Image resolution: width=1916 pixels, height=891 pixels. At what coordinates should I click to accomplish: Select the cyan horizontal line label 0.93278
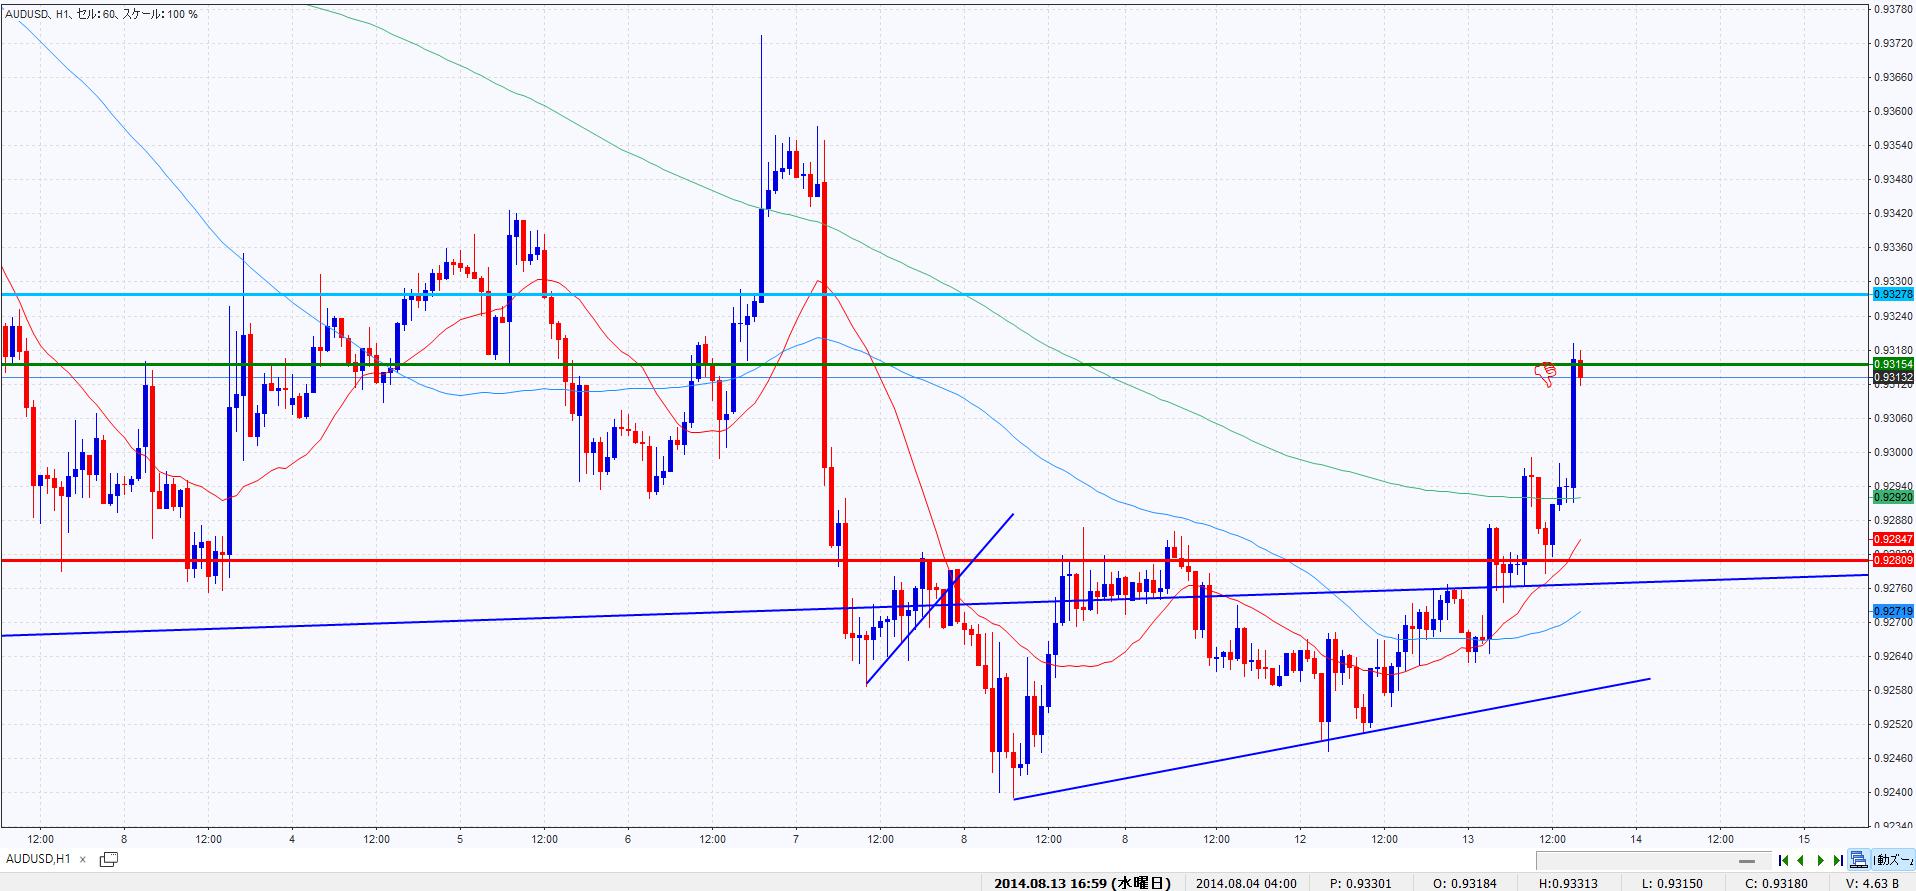1892,294
